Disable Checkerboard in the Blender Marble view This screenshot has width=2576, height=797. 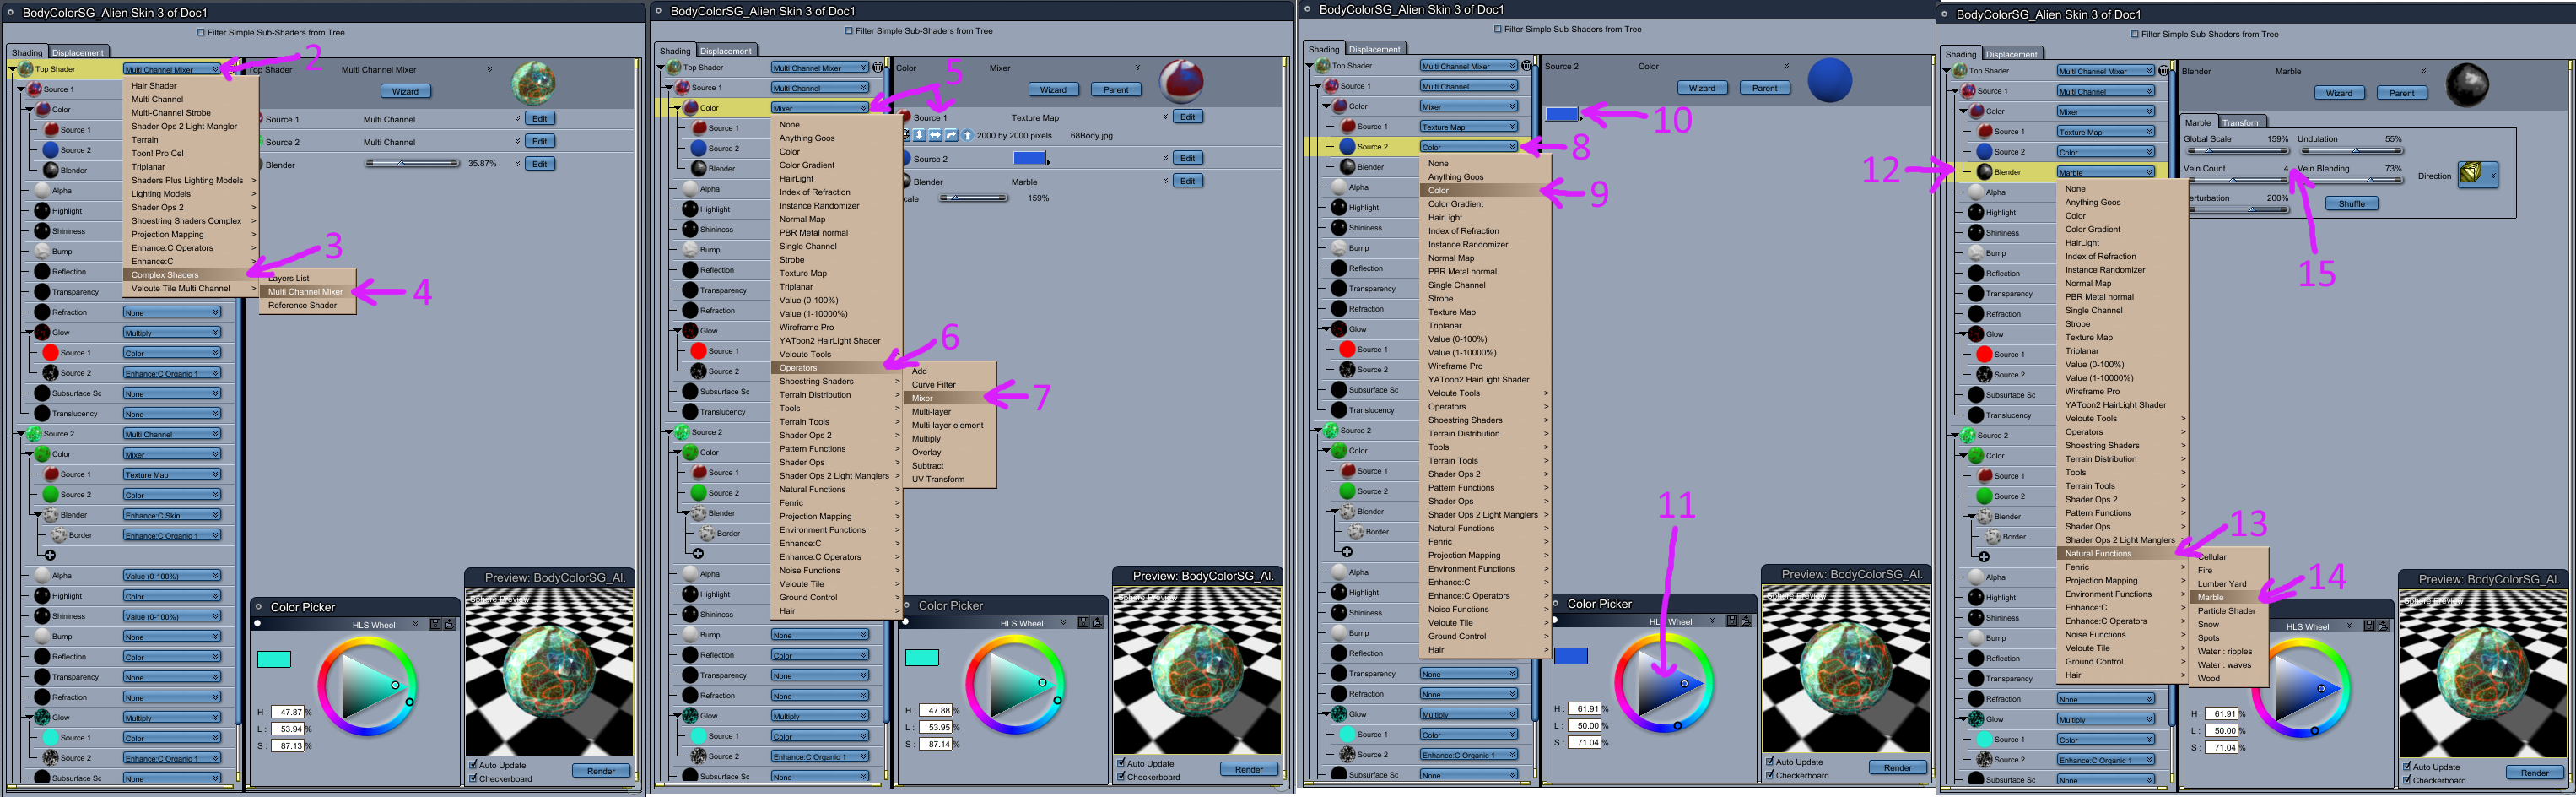(x=2408, y=780)
